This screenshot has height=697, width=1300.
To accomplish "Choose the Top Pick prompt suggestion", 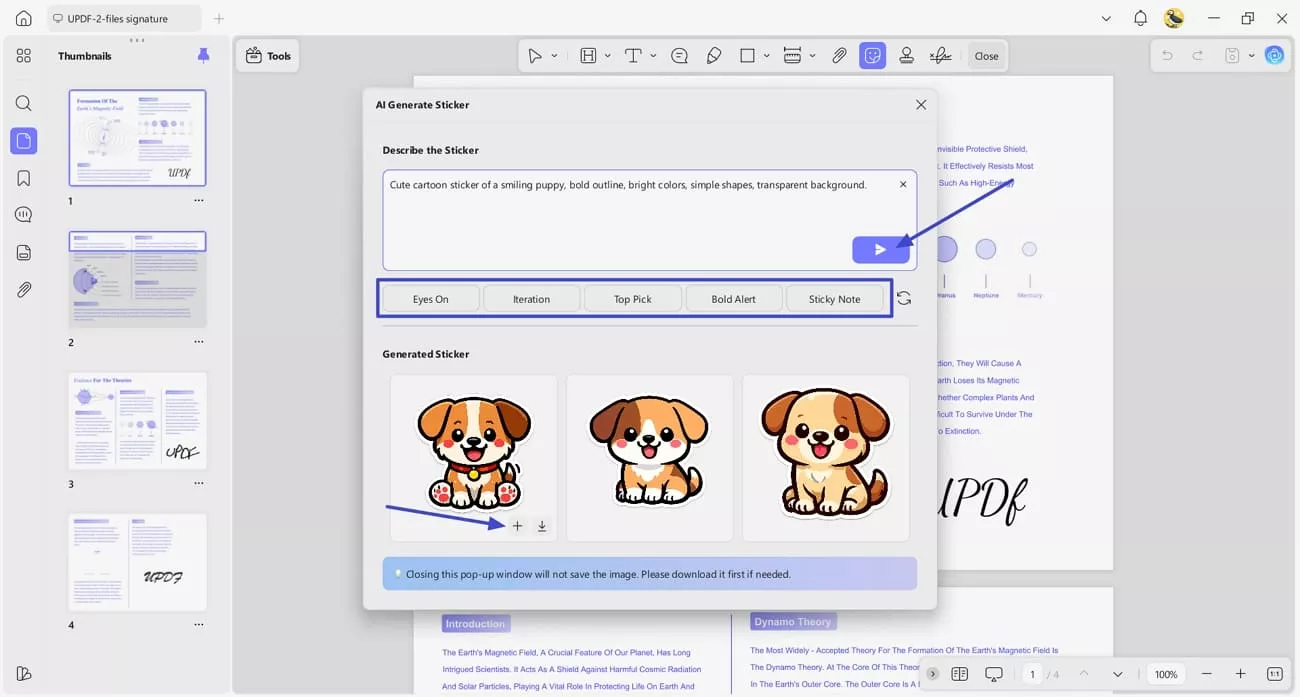I will tap(633, 299).
